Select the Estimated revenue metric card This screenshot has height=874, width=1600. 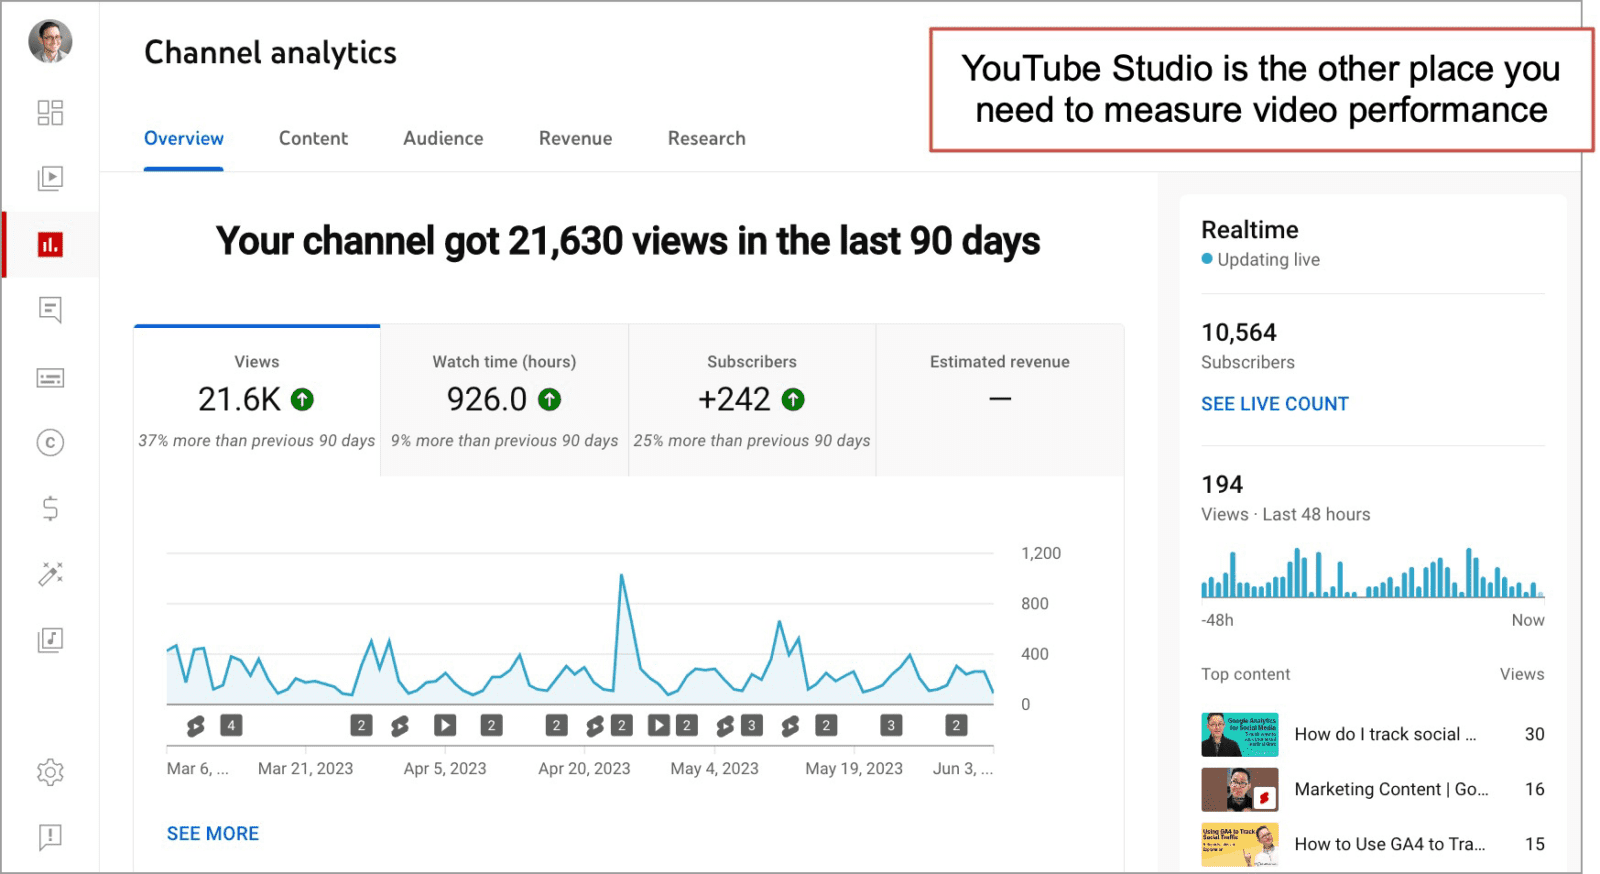(1000, 400)
